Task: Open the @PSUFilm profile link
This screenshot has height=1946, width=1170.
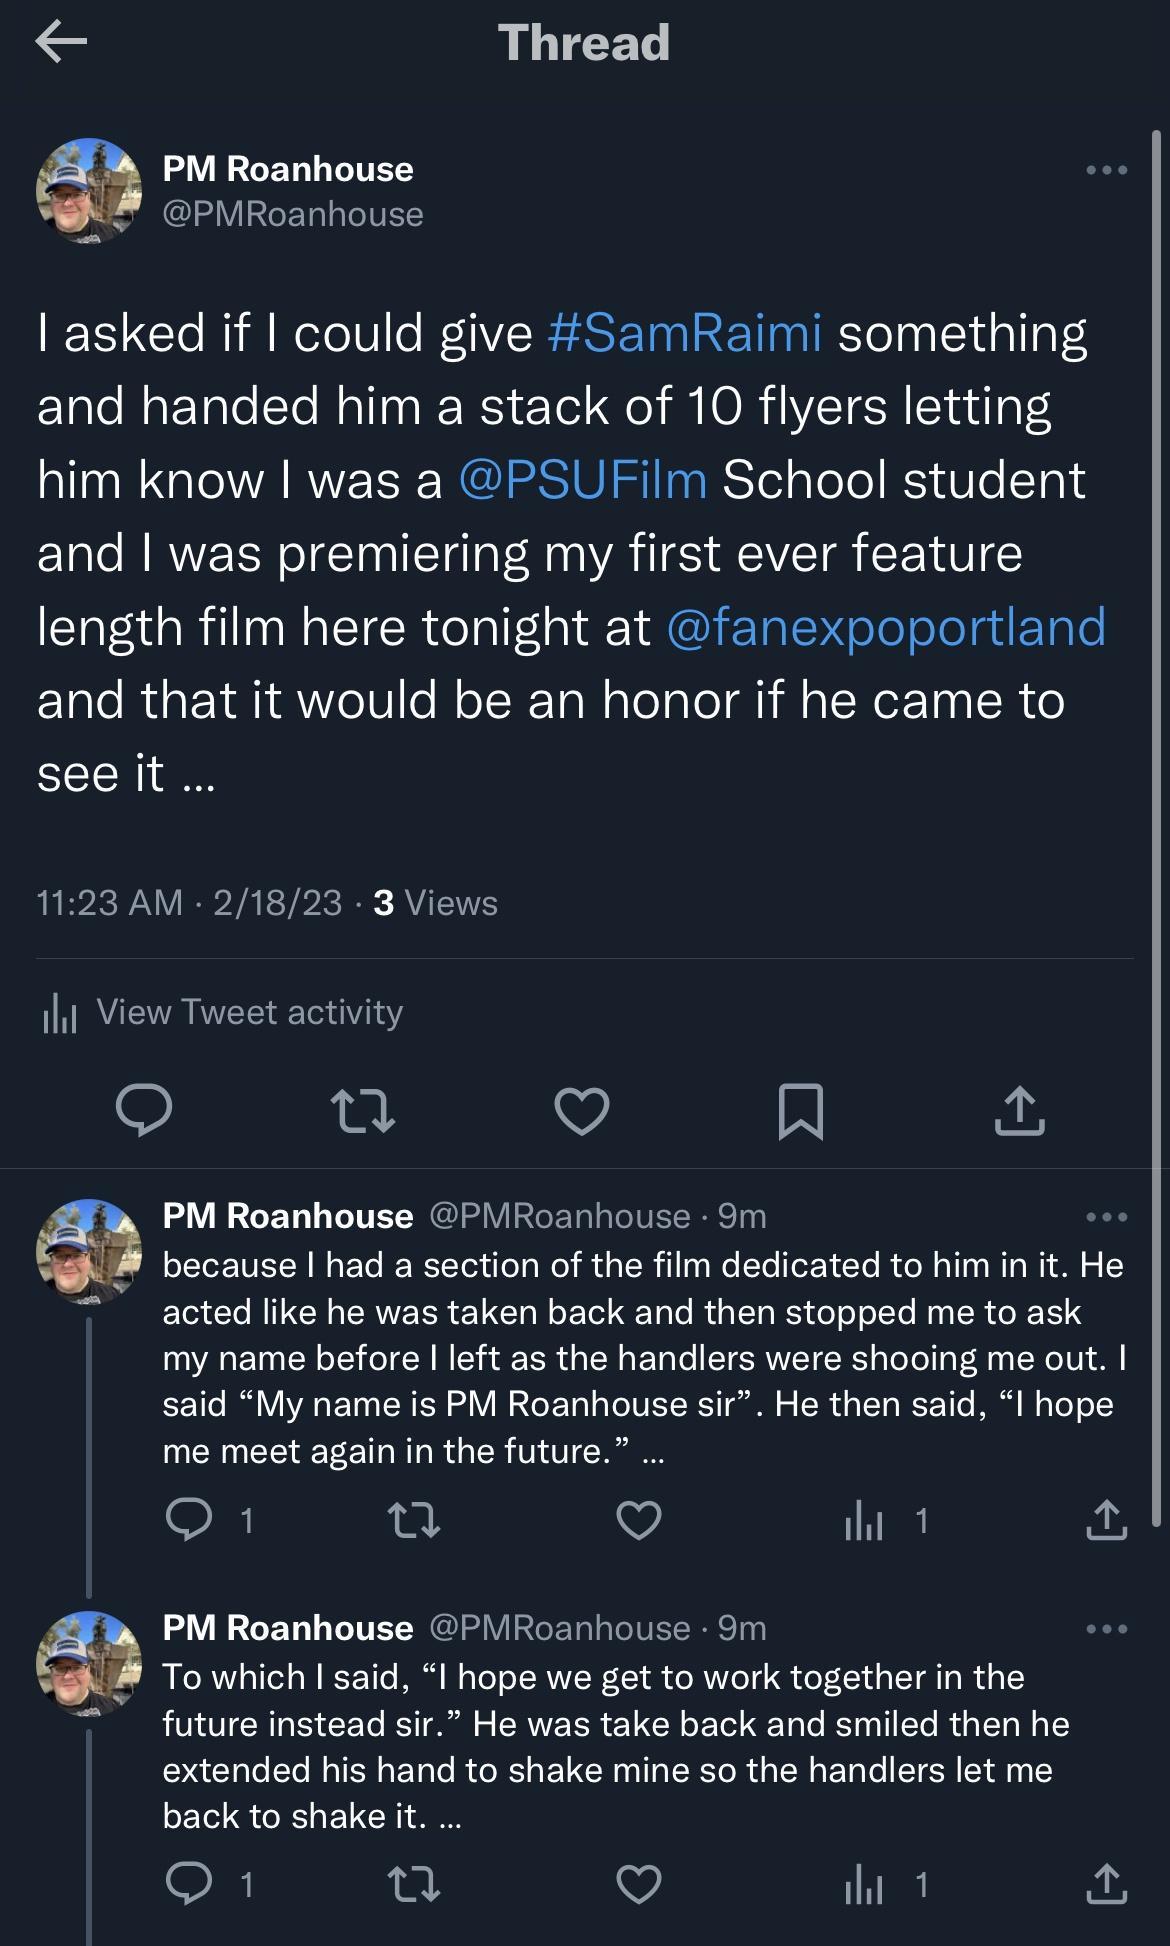Action: coord(586,478)
